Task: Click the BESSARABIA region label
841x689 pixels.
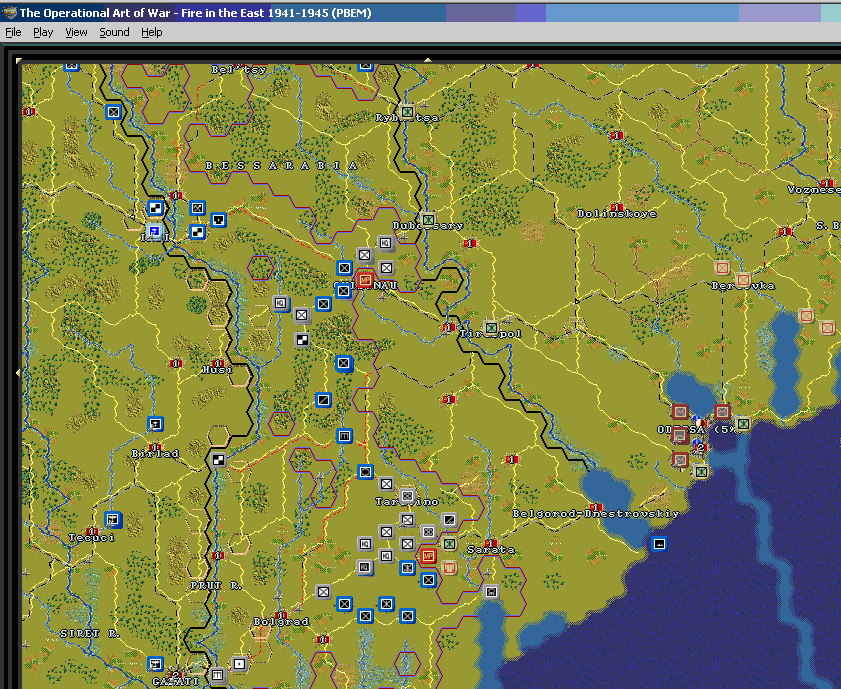Action: [x=281, y=166]
